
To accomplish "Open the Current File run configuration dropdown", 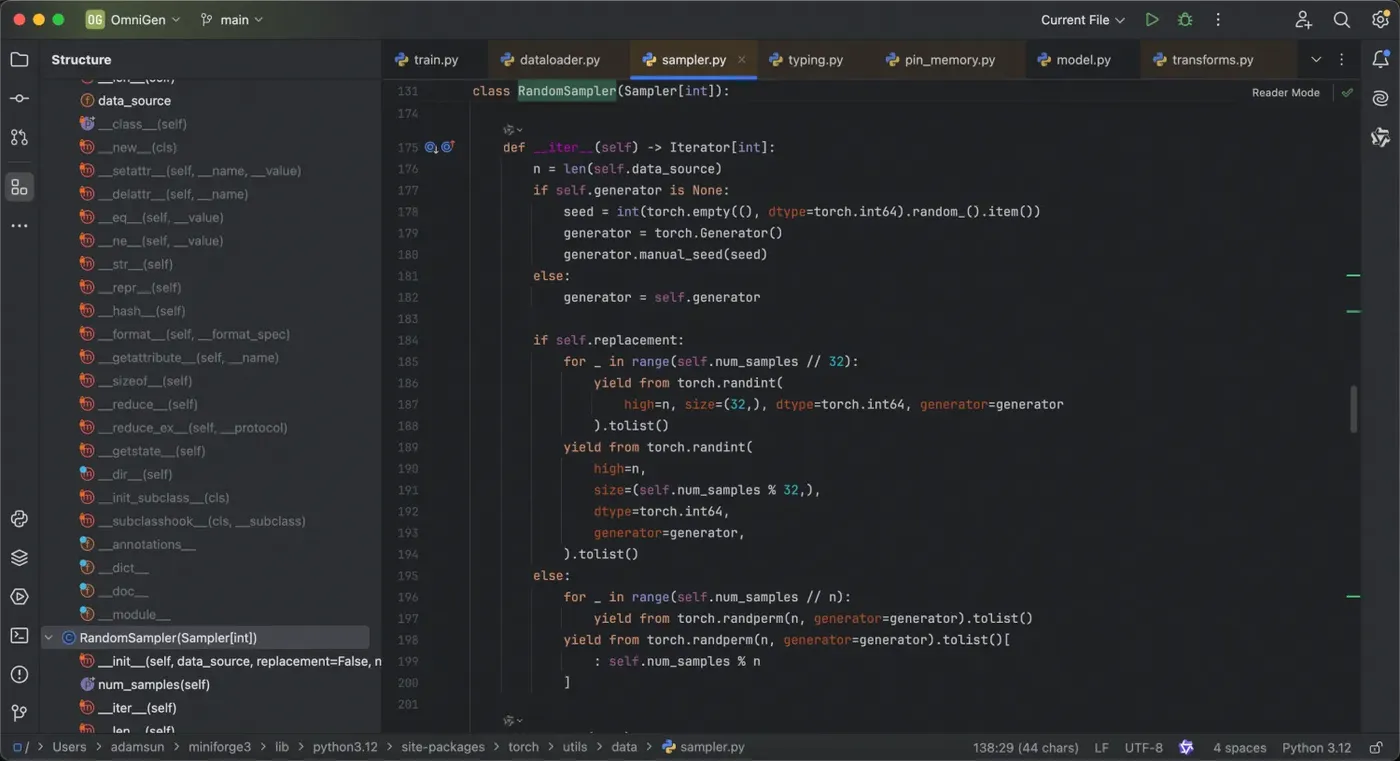I will (1083, 20).
